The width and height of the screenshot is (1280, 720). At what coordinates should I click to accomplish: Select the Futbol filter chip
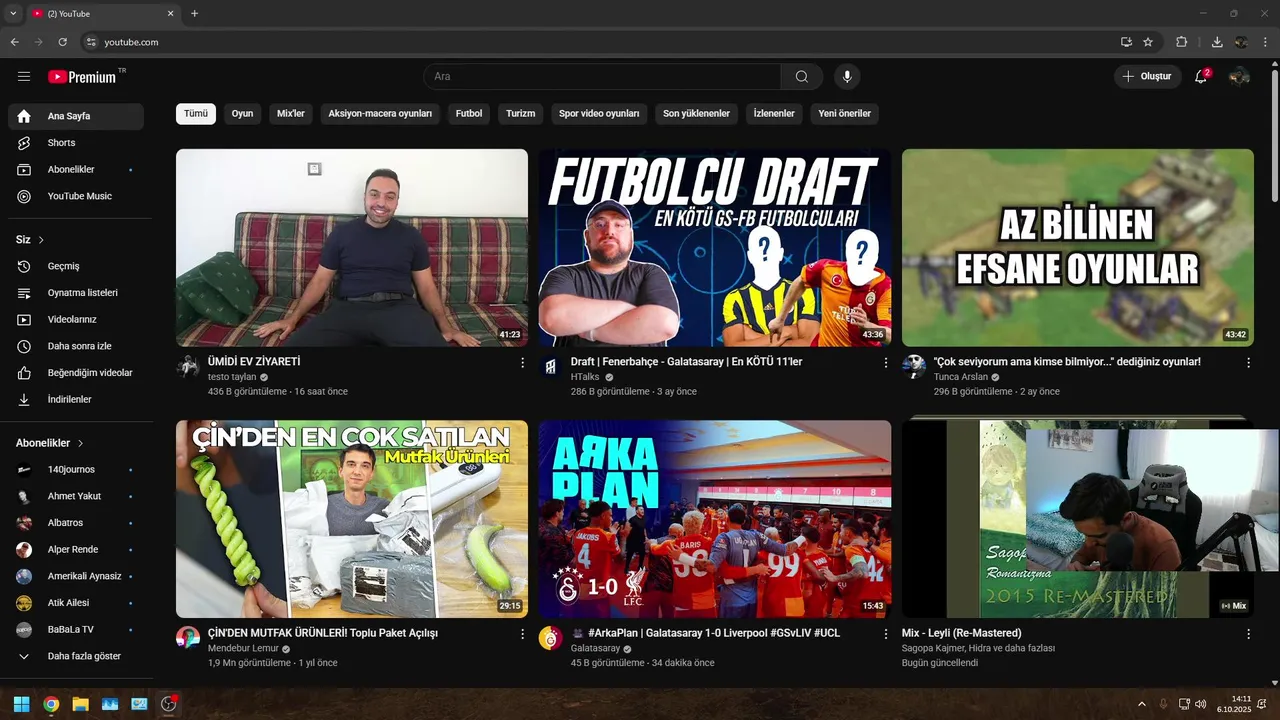(469, 114)
